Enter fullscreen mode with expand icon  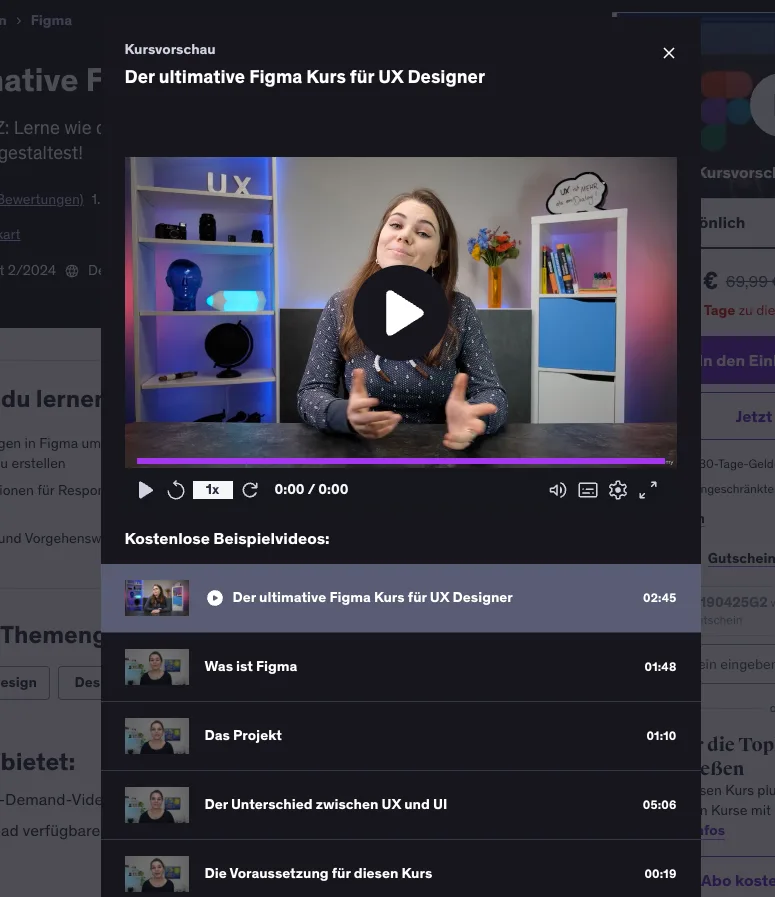pyautogui.click(x=648, y=490)
